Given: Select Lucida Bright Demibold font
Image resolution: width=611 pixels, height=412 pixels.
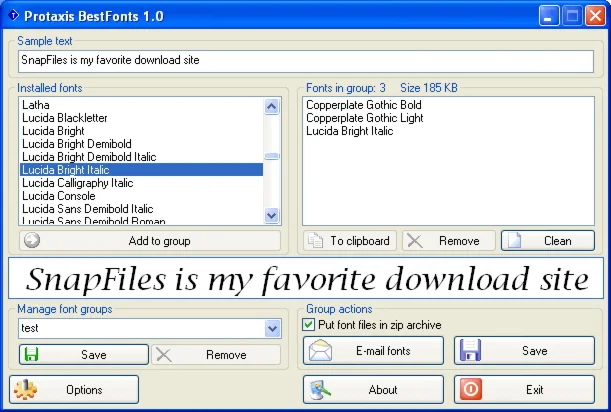Looking at the screenshot, I should [141, 144].
